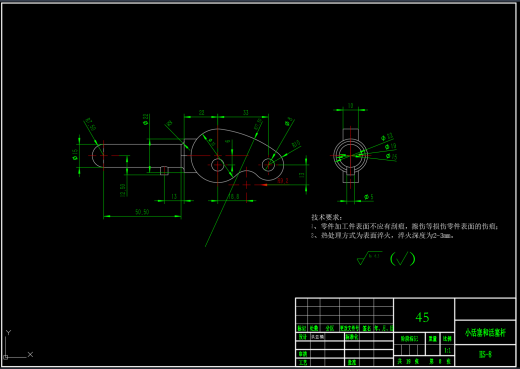Select the heat treatment requirement line 2
This screenshot has width=520, height=369.
pos(383,236)
